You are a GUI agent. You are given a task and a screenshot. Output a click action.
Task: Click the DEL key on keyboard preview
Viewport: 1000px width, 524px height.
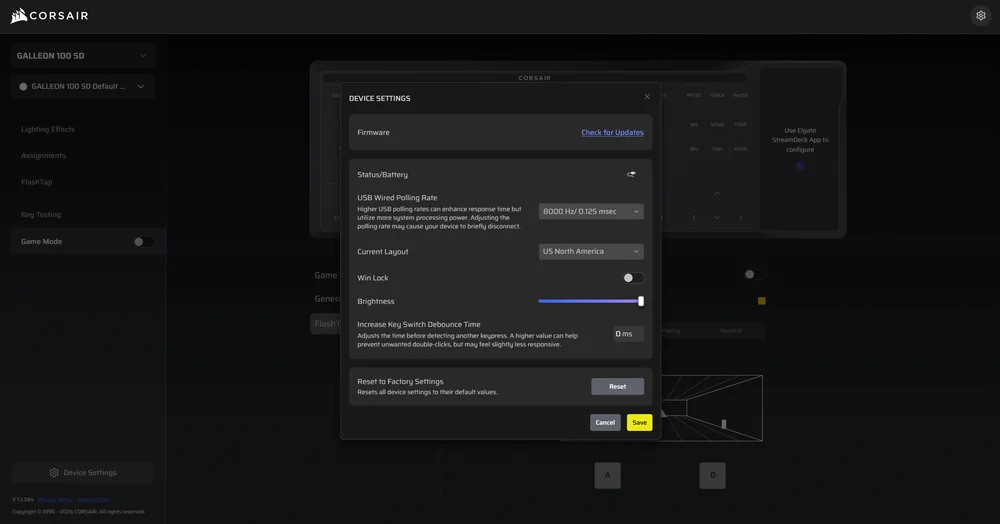(x=694, y=149)
